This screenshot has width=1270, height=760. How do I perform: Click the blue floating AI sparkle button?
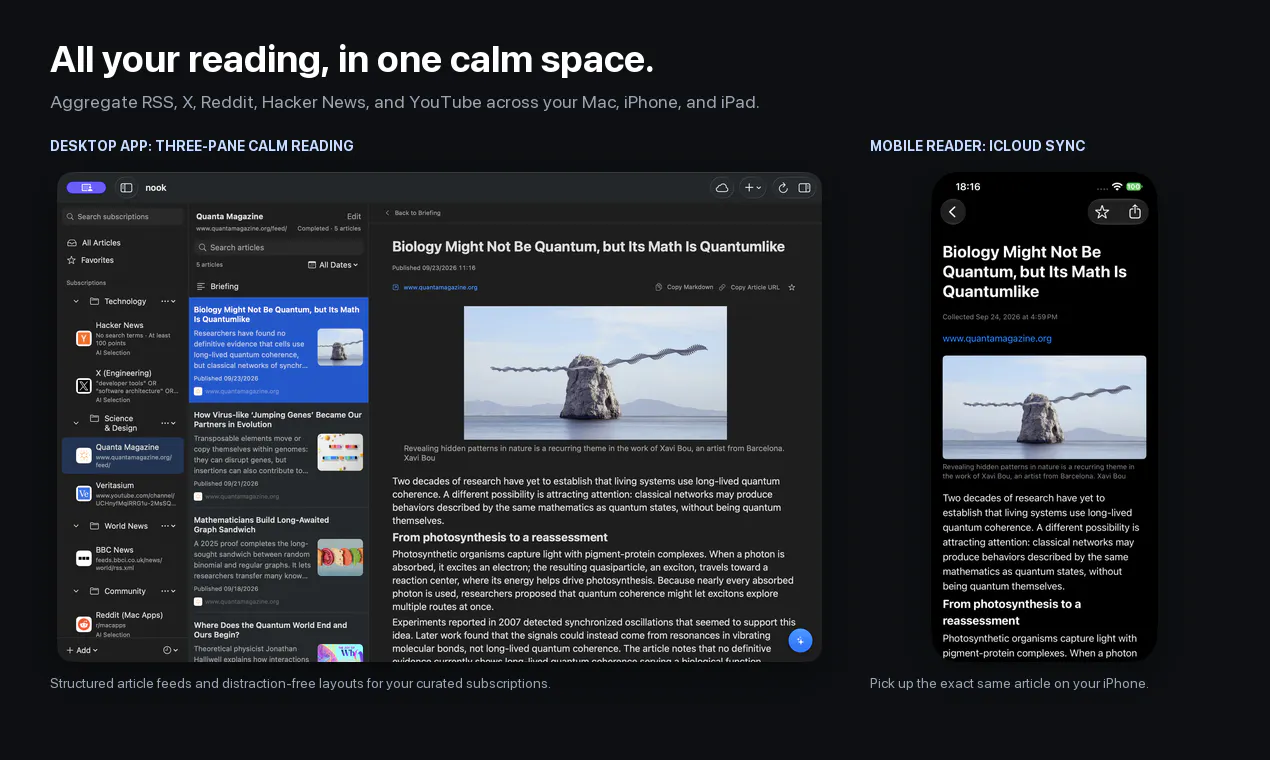click(x=800, y=640)
